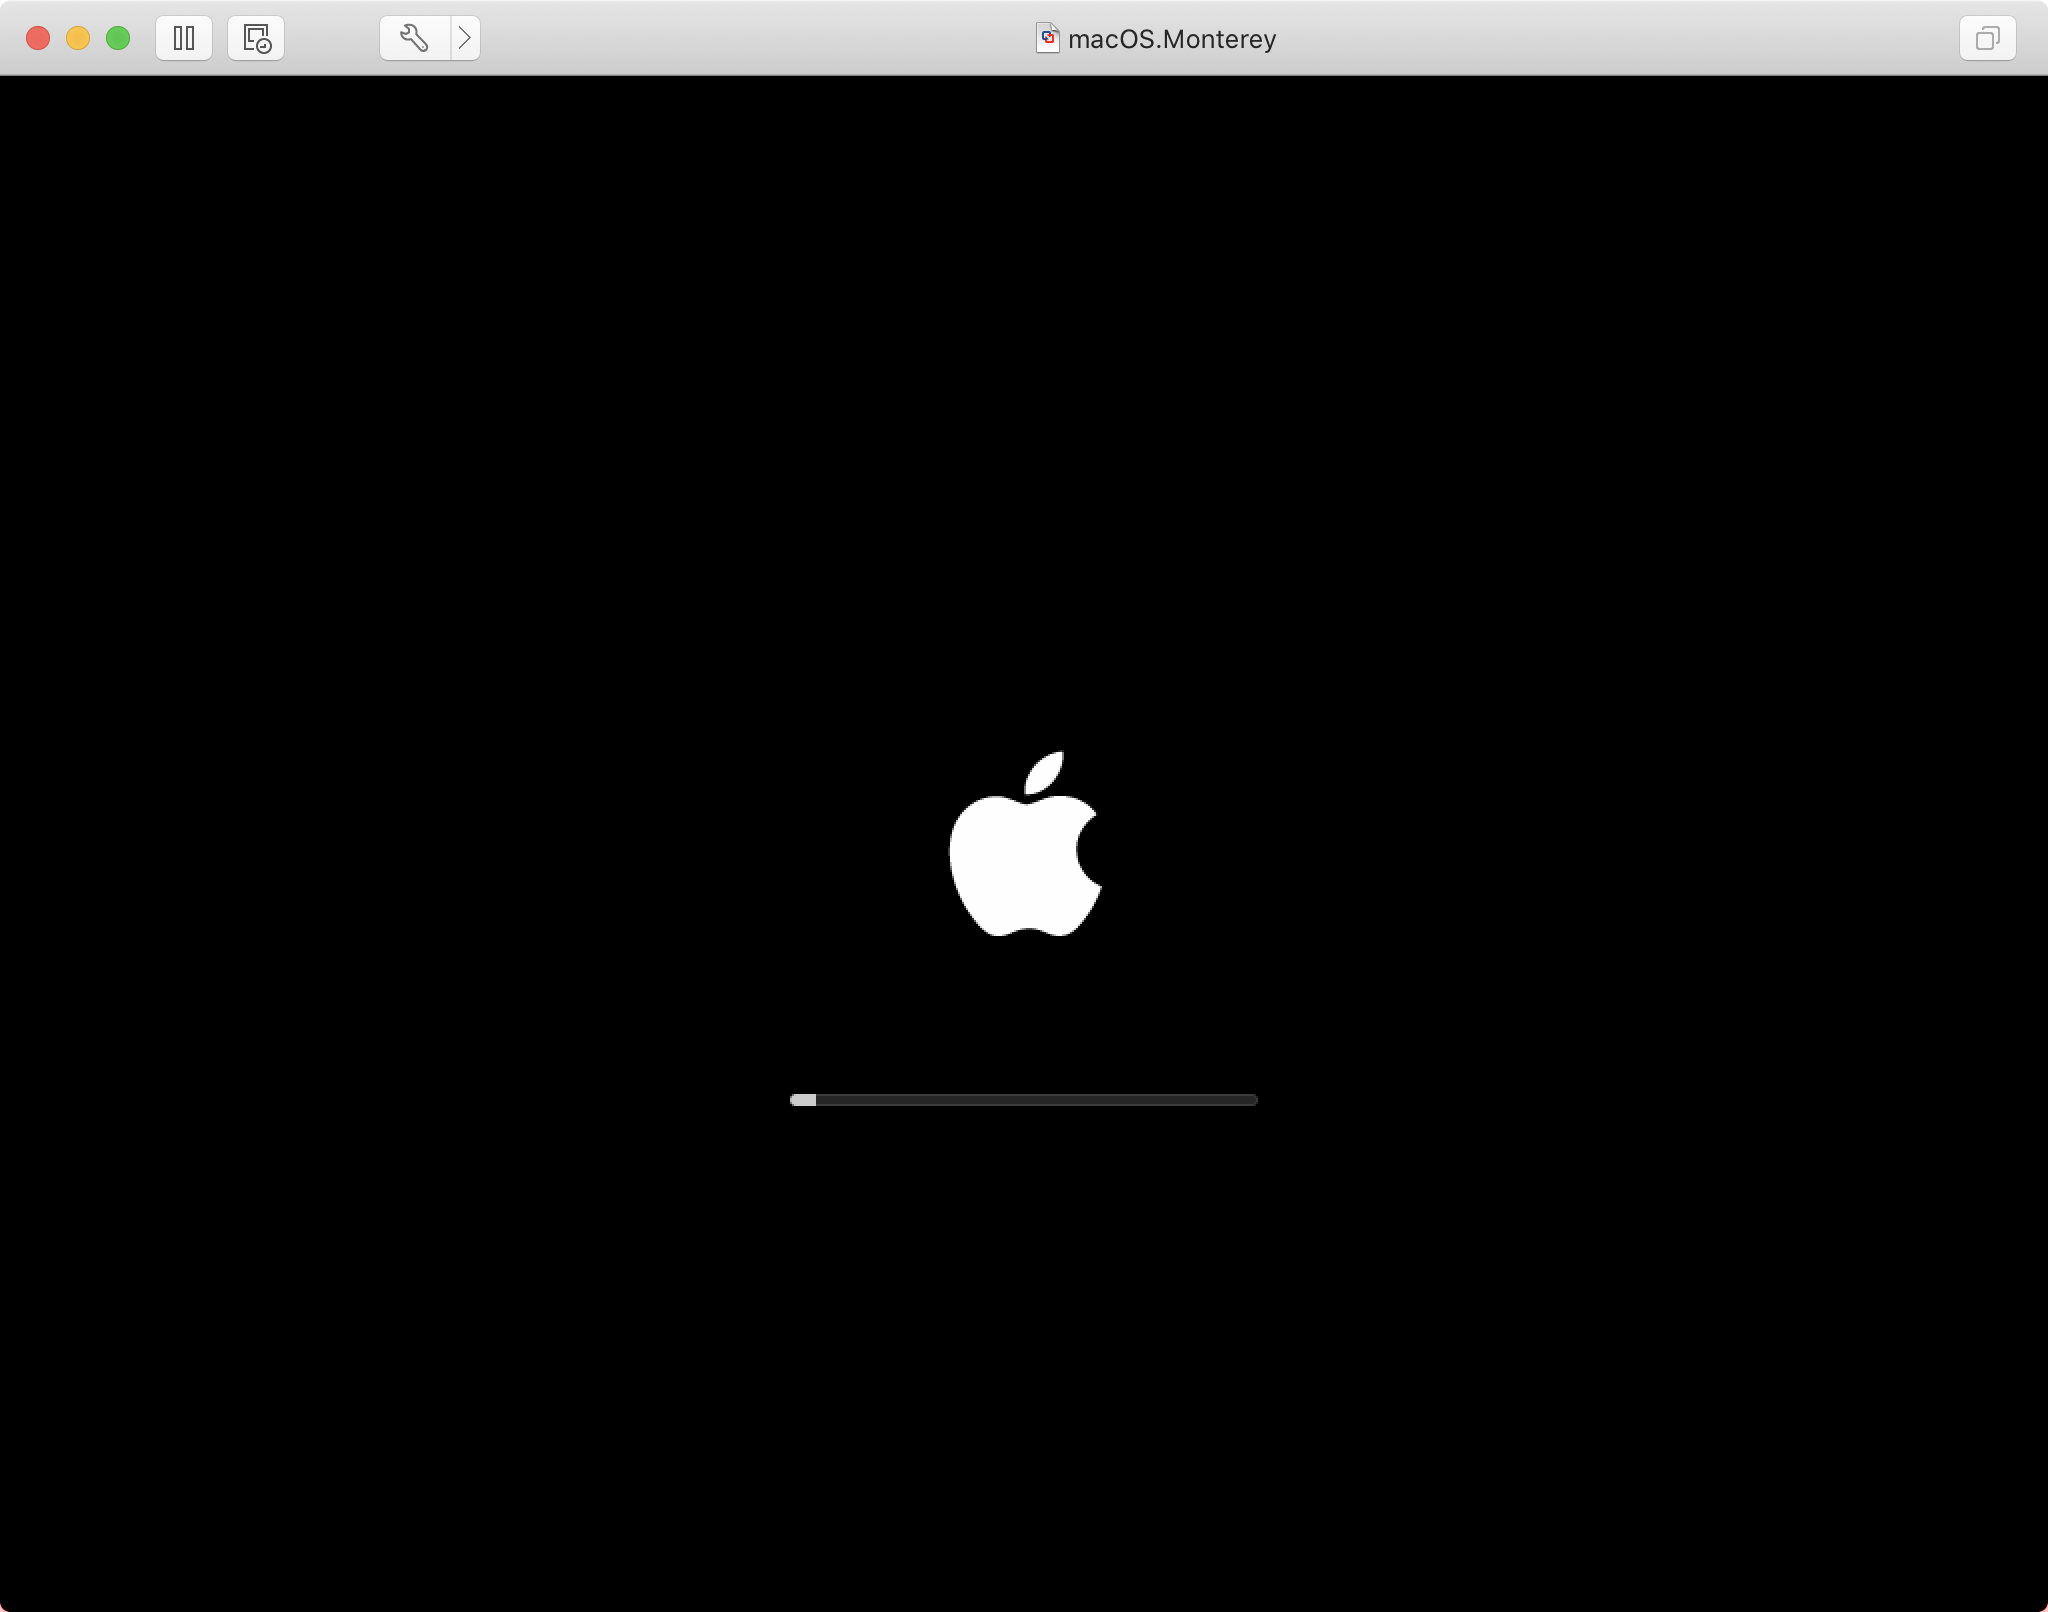Viewport: 2048px width, 1612px height.
Task: Enter full screen with green button
Action: click(x=118, y=38)
